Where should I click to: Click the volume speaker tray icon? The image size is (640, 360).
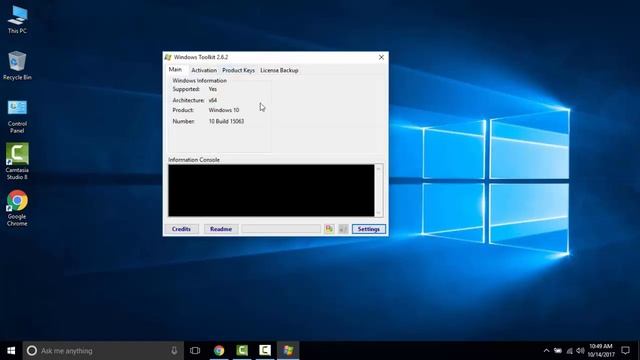(x=580, y=351)
